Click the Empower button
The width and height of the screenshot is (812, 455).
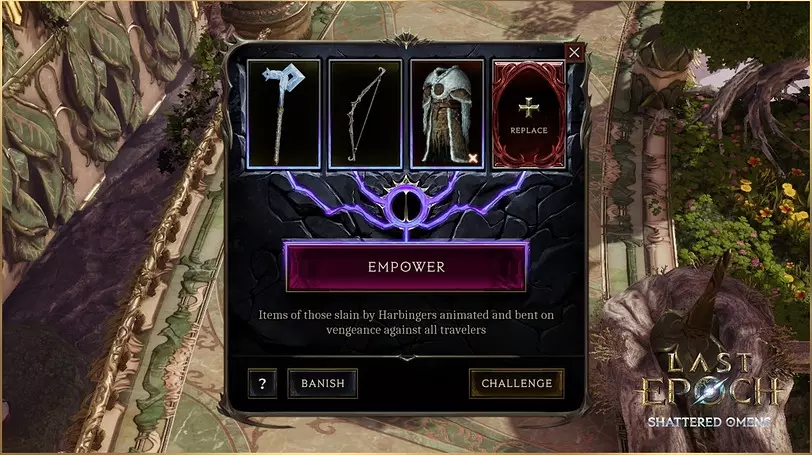tap(407, 267)
